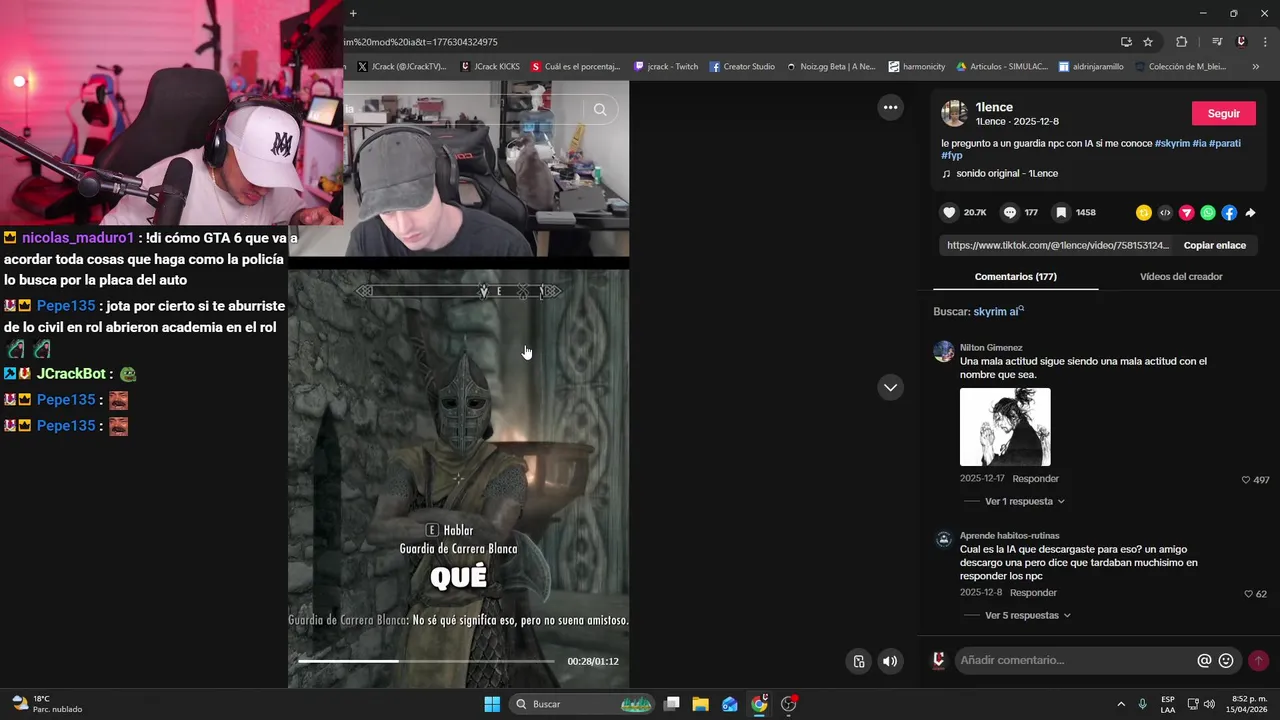1280x720 pixels.
Task: Share the video on WhatsApp
Action: (x=1208, y=213)
